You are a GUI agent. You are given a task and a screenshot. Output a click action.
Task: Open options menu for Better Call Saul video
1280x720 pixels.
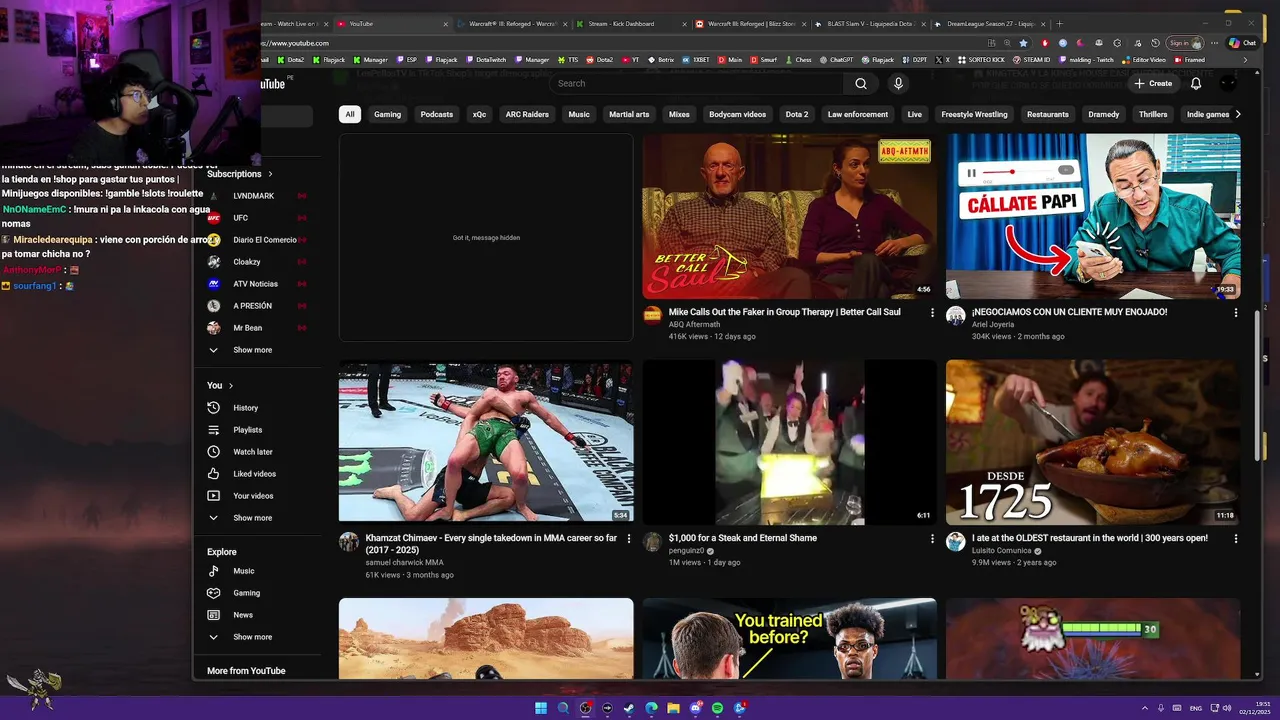932,313
